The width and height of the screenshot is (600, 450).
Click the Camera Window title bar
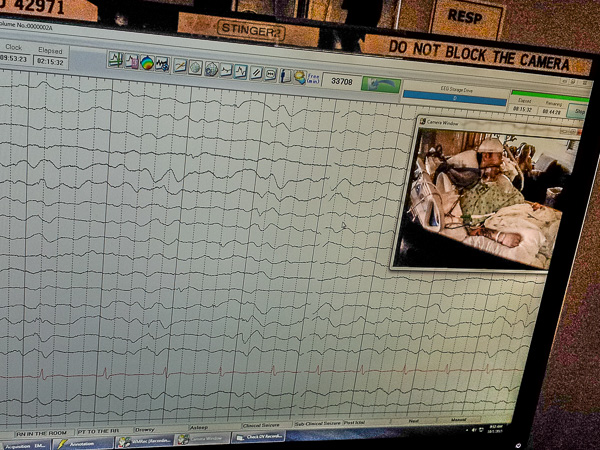pos(497,126)
